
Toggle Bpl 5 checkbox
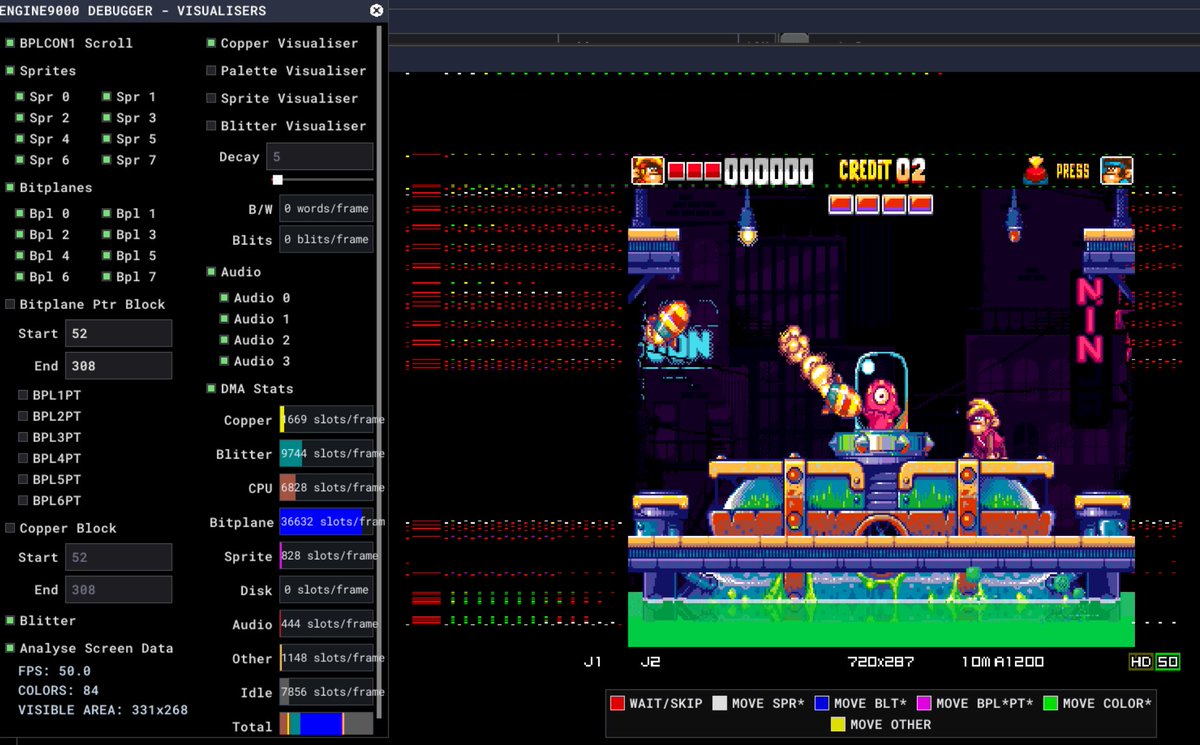106,255
